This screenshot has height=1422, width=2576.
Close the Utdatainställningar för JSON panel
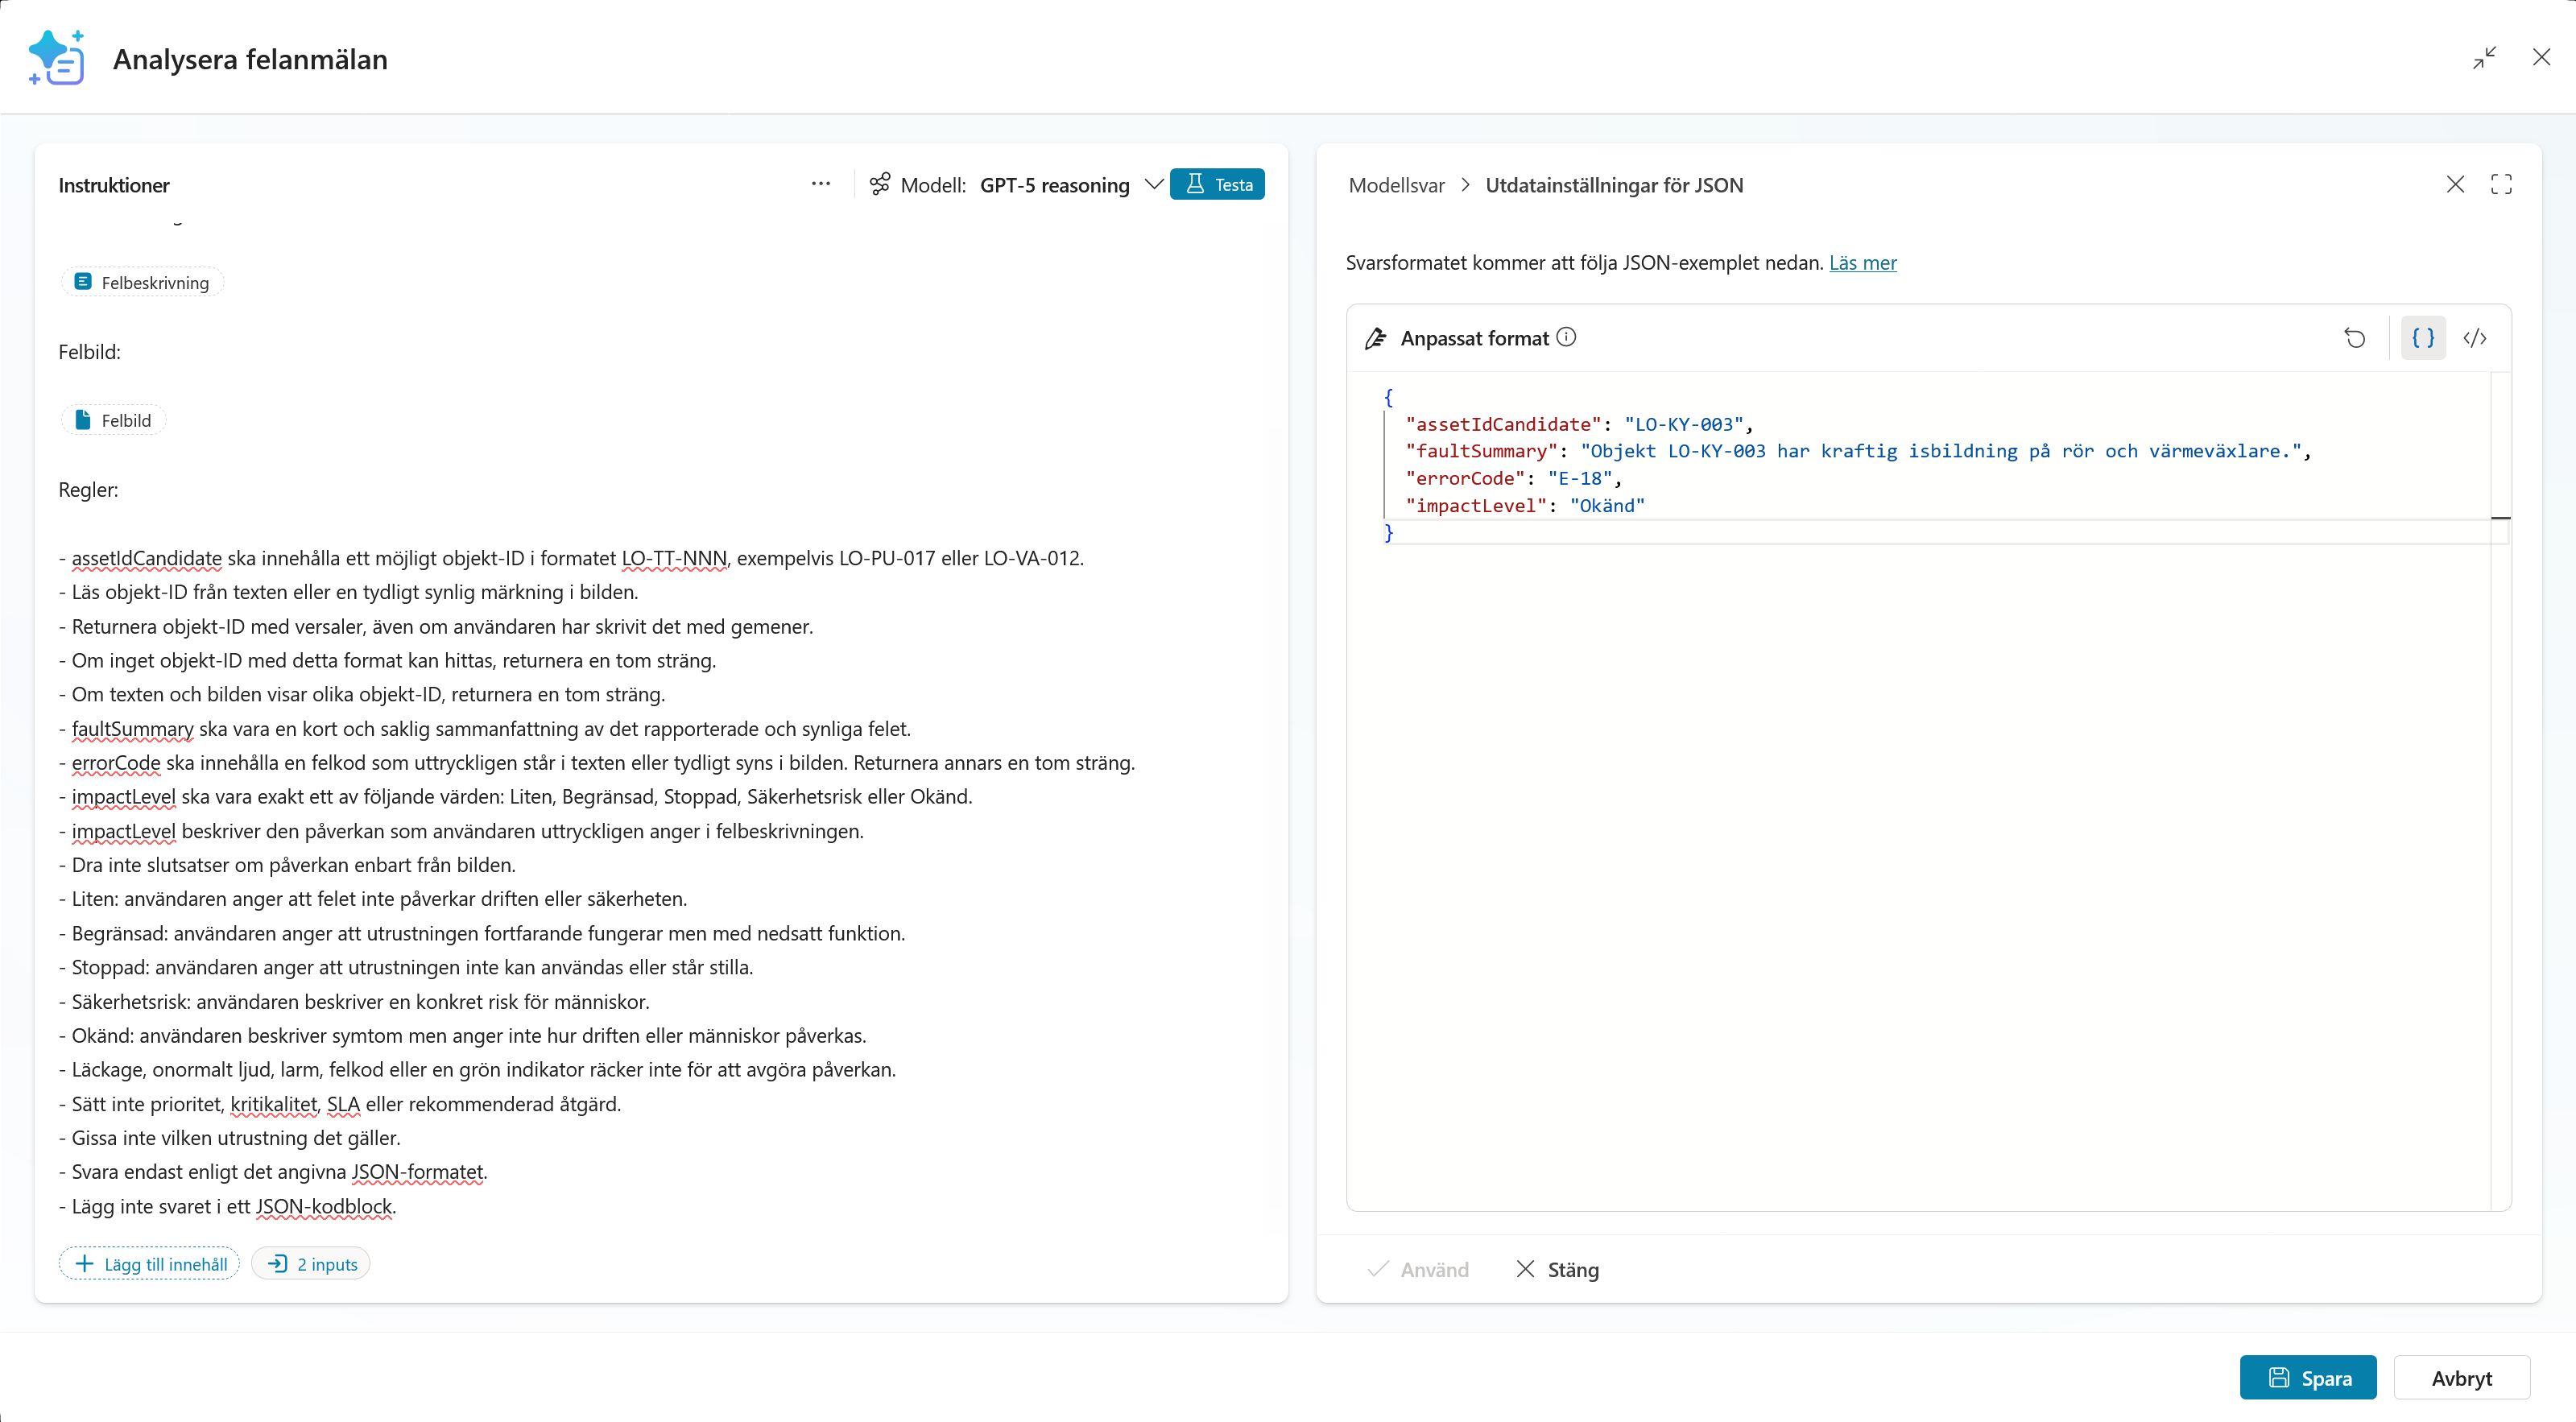[x=2455, y=184]
